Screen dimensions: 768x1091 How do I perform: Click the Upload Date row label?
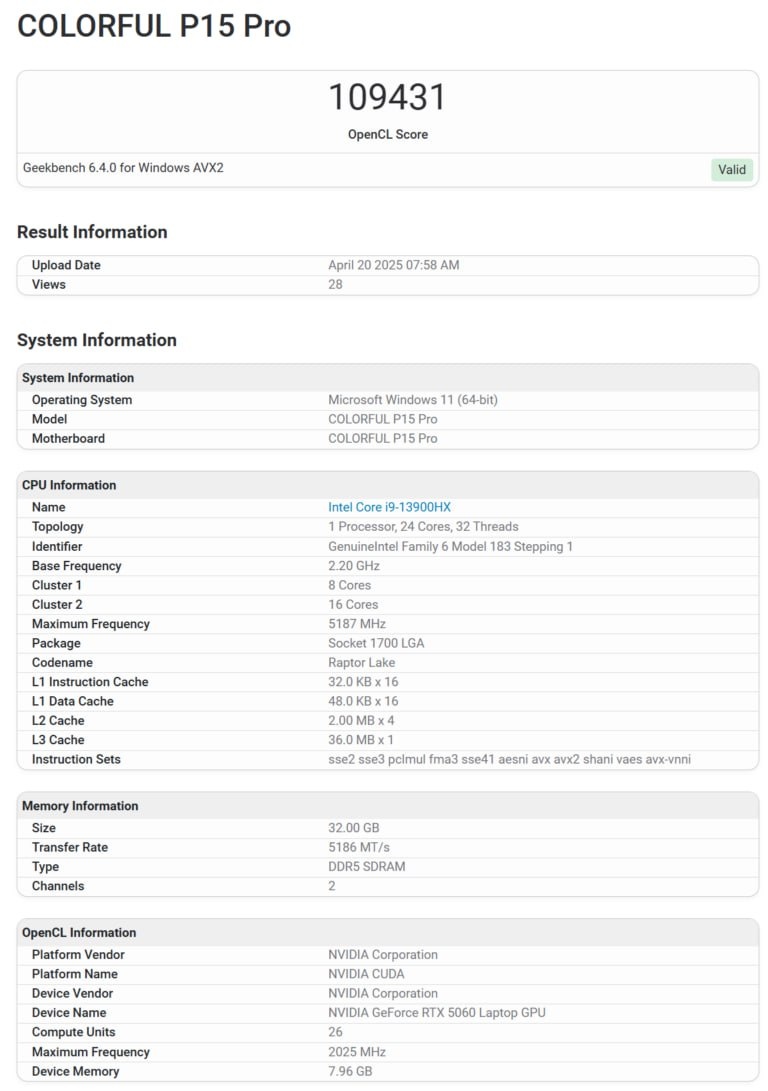coord(66,265)
